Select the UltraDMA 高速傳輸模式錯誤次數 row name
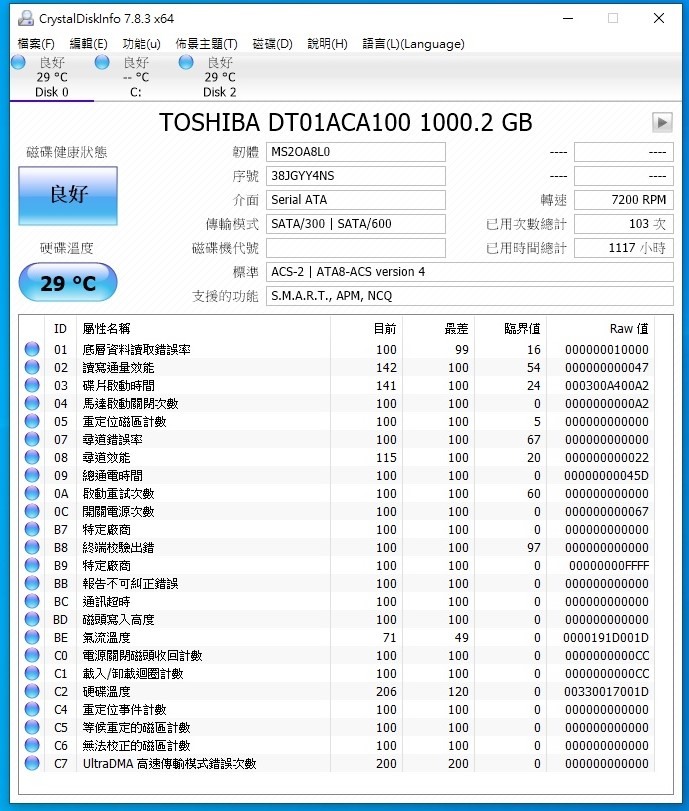 170,763
